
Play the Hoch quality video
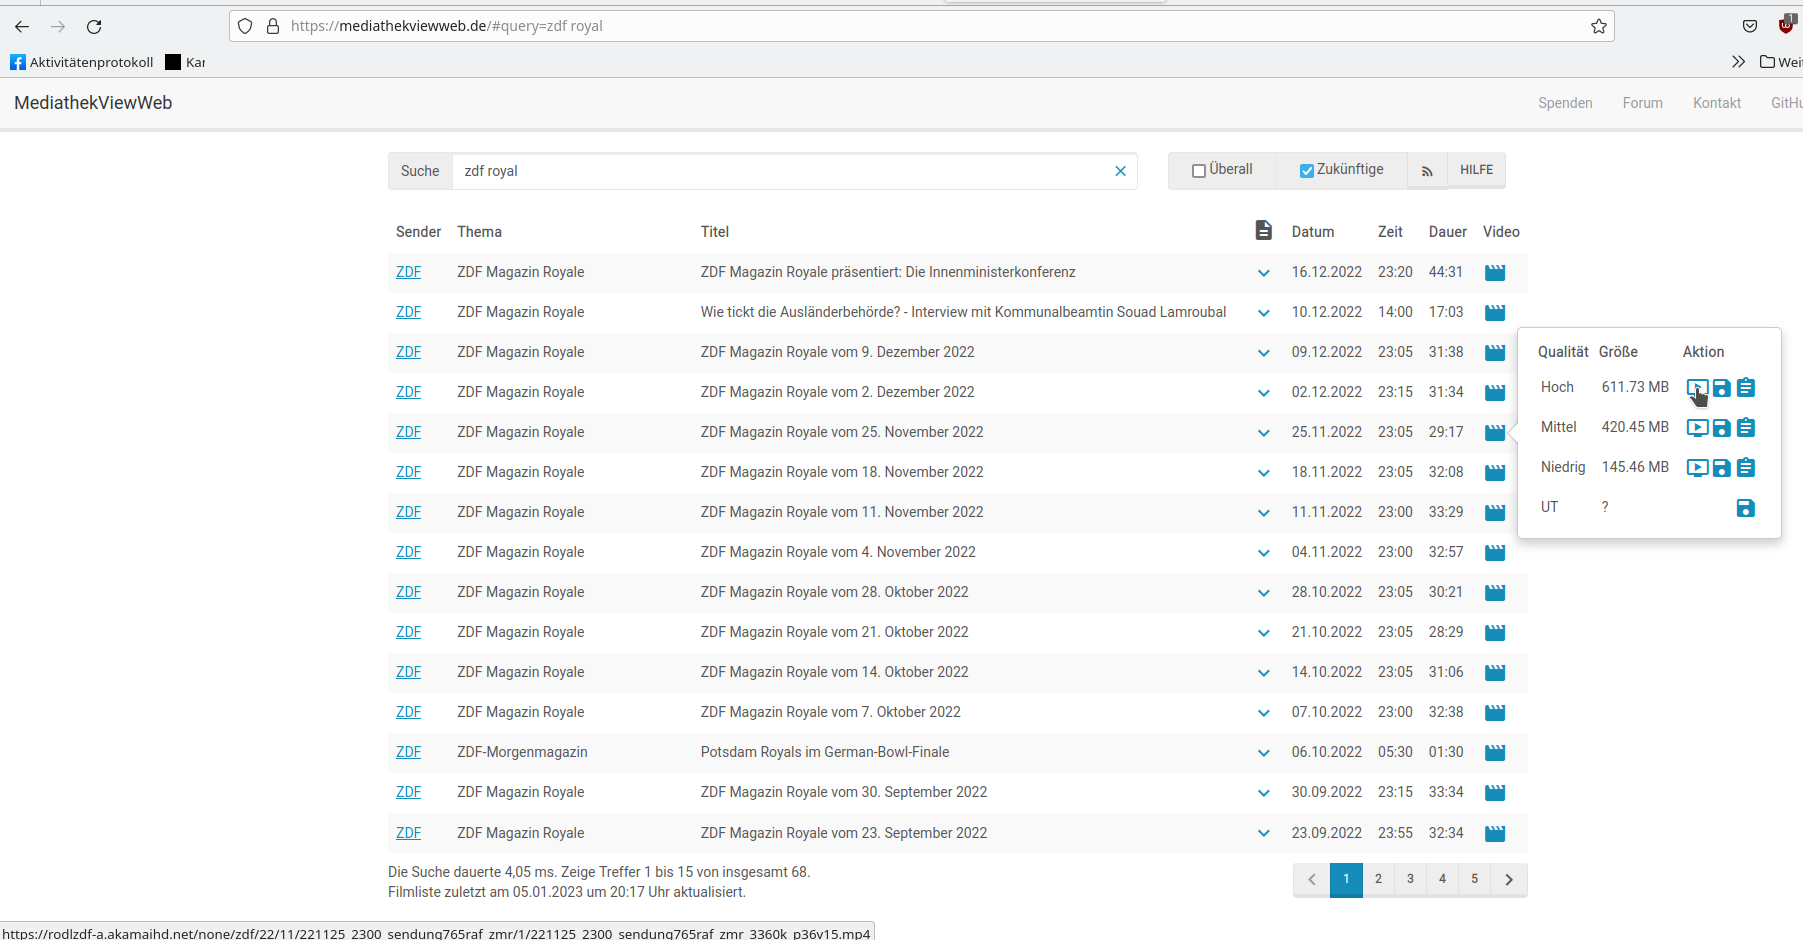pyautogui.click(x=1697, y=388)
